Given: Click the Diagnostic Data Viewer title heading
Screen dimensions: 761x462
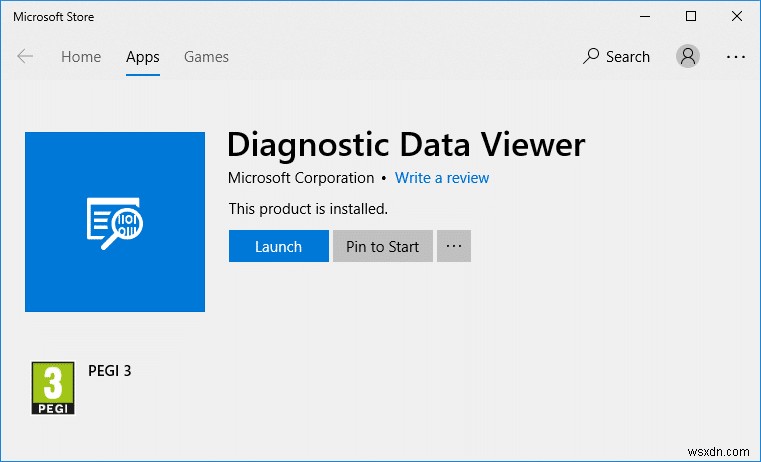Looking at the screenshot, I should tap(405, 145).
